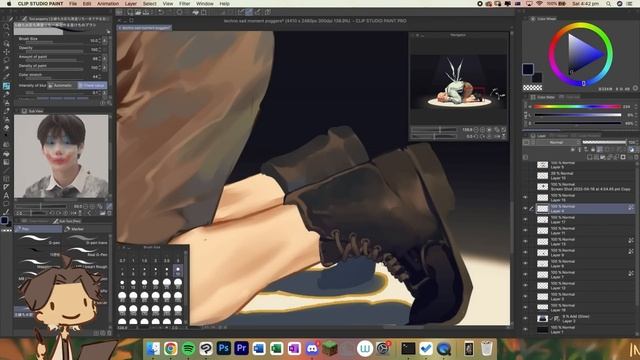
Task: Open Microsoft Excel from the dock
Action: click(x=276, y=349)
